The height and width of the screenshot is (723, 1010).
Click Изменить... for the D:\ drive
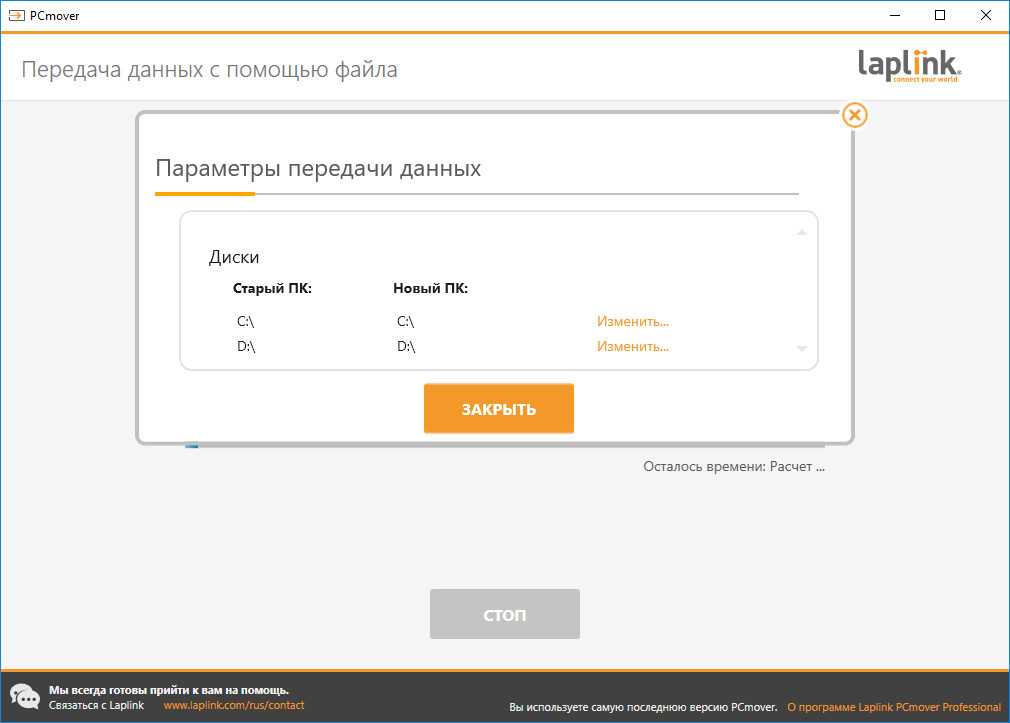click(632, 347)
